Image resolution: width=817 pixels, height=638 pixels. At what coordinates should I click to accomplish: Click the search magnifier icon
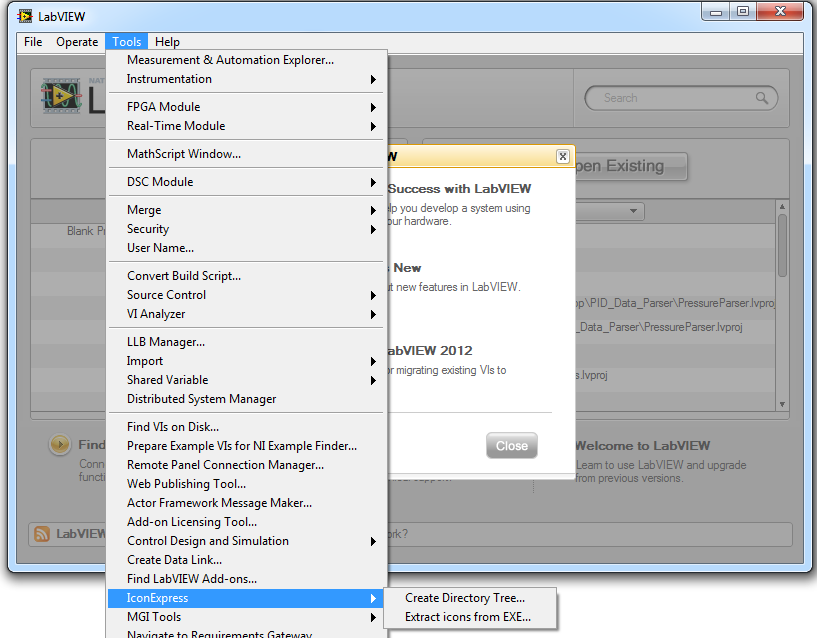tap(762, 98)
